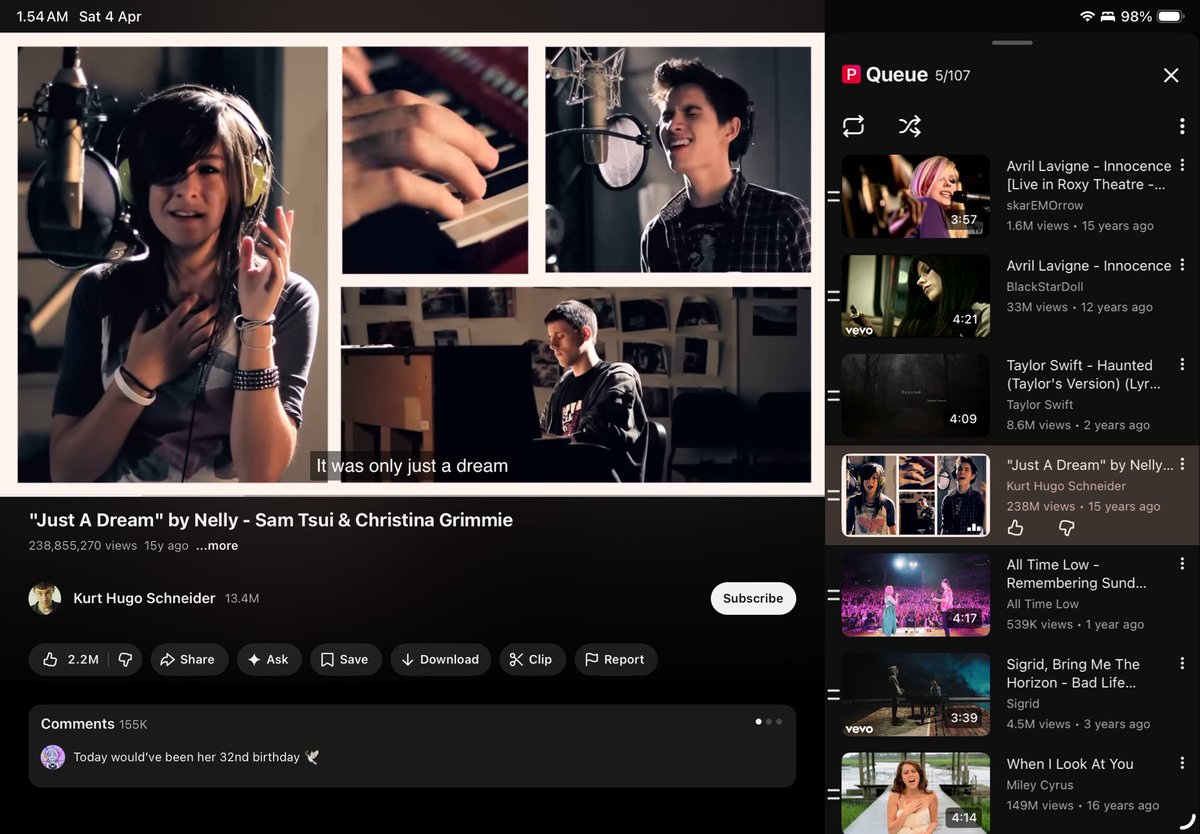
Task: Tap the "Sigrid" channel name in queue
Action: pos(1023,704)
